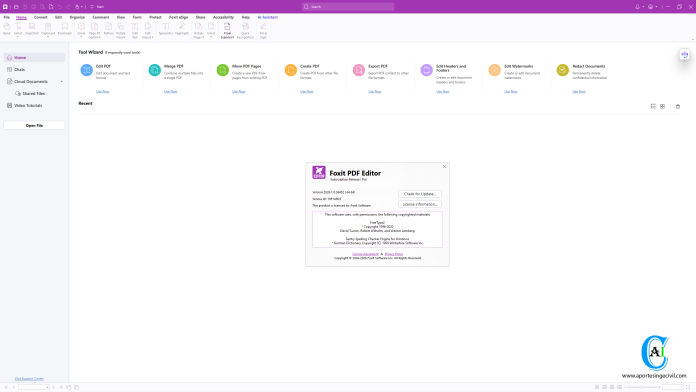Click the Merge PDF wizard icon
The width and height of the screenshot is (696, 392).
(x=154, y=70)
